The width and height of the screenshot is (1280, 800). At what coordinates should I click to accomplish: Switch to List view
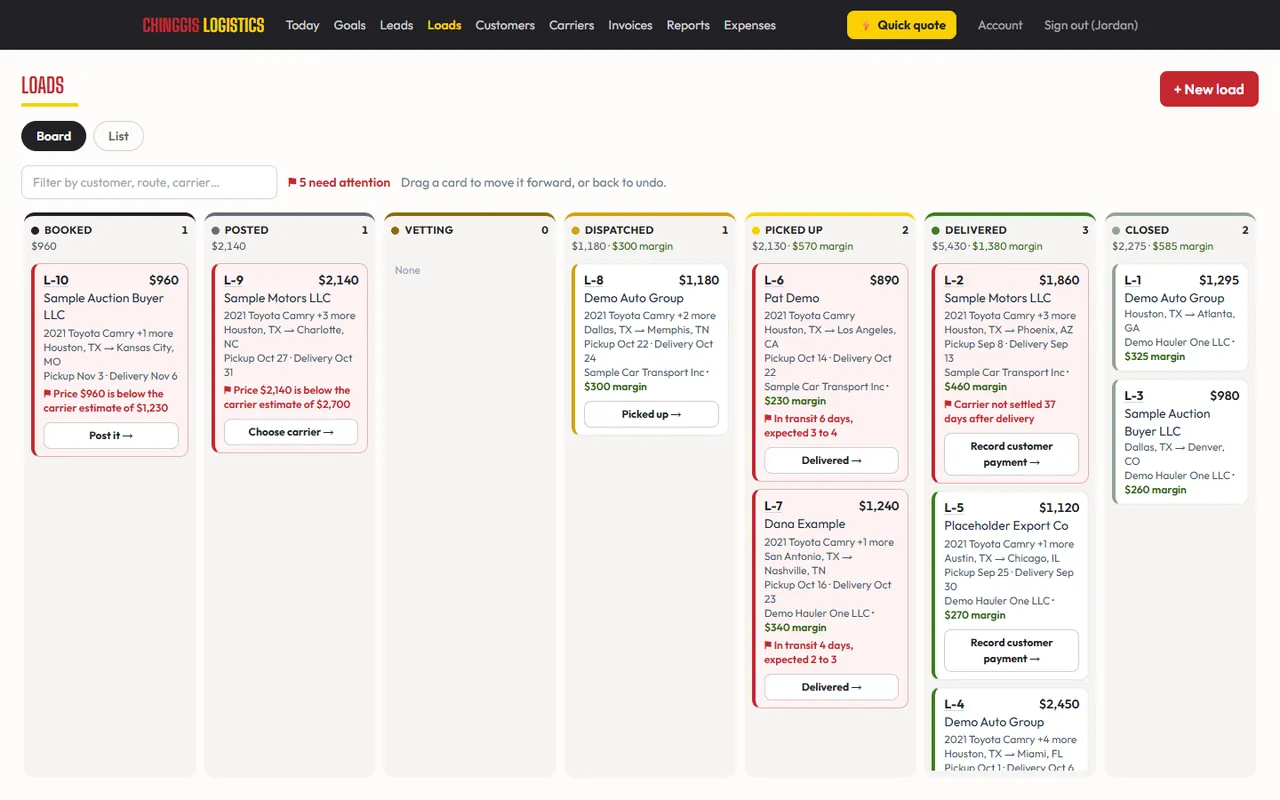pyautogui.click(x=118, y=136)
